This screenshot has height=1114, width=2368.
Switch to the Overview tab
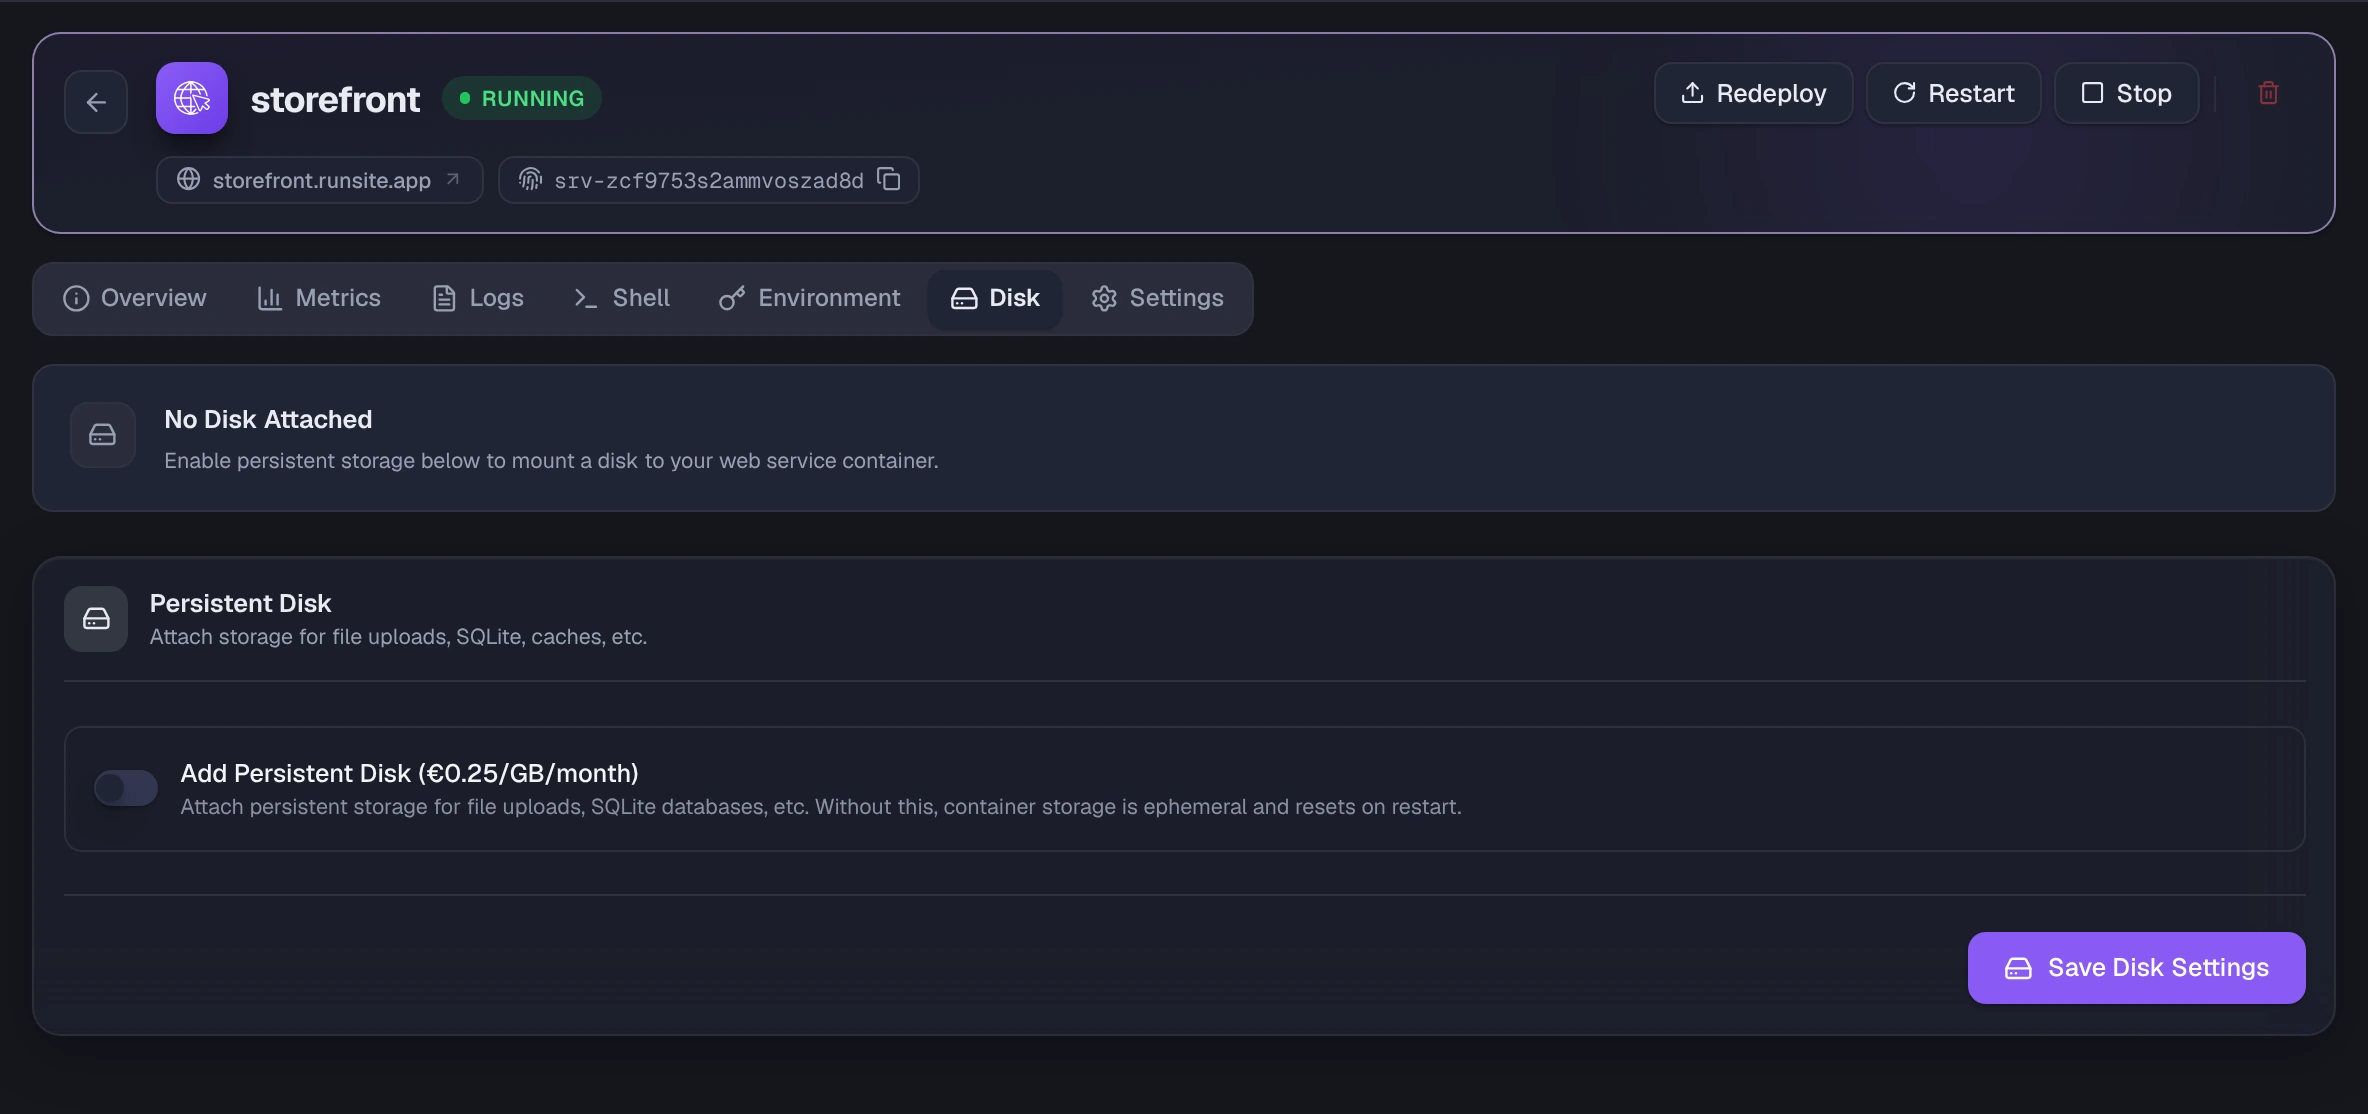tap(135, 298)
